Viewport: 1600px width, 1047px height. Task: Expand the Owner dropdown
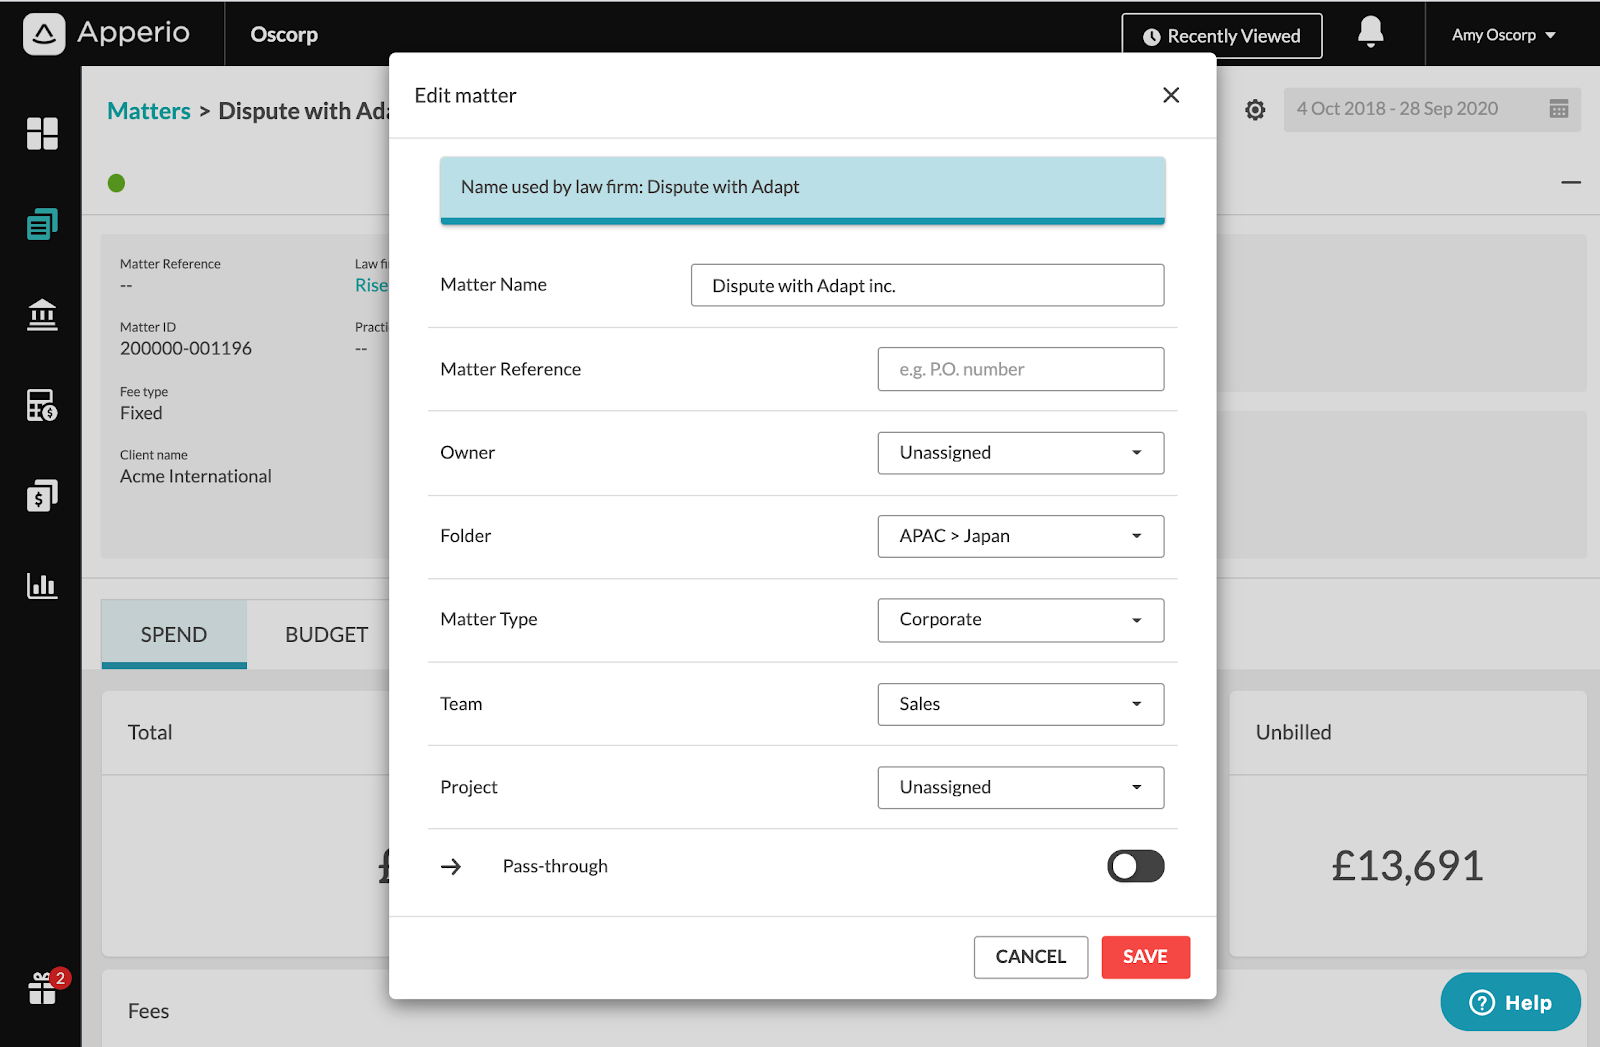pos(1021,453)
